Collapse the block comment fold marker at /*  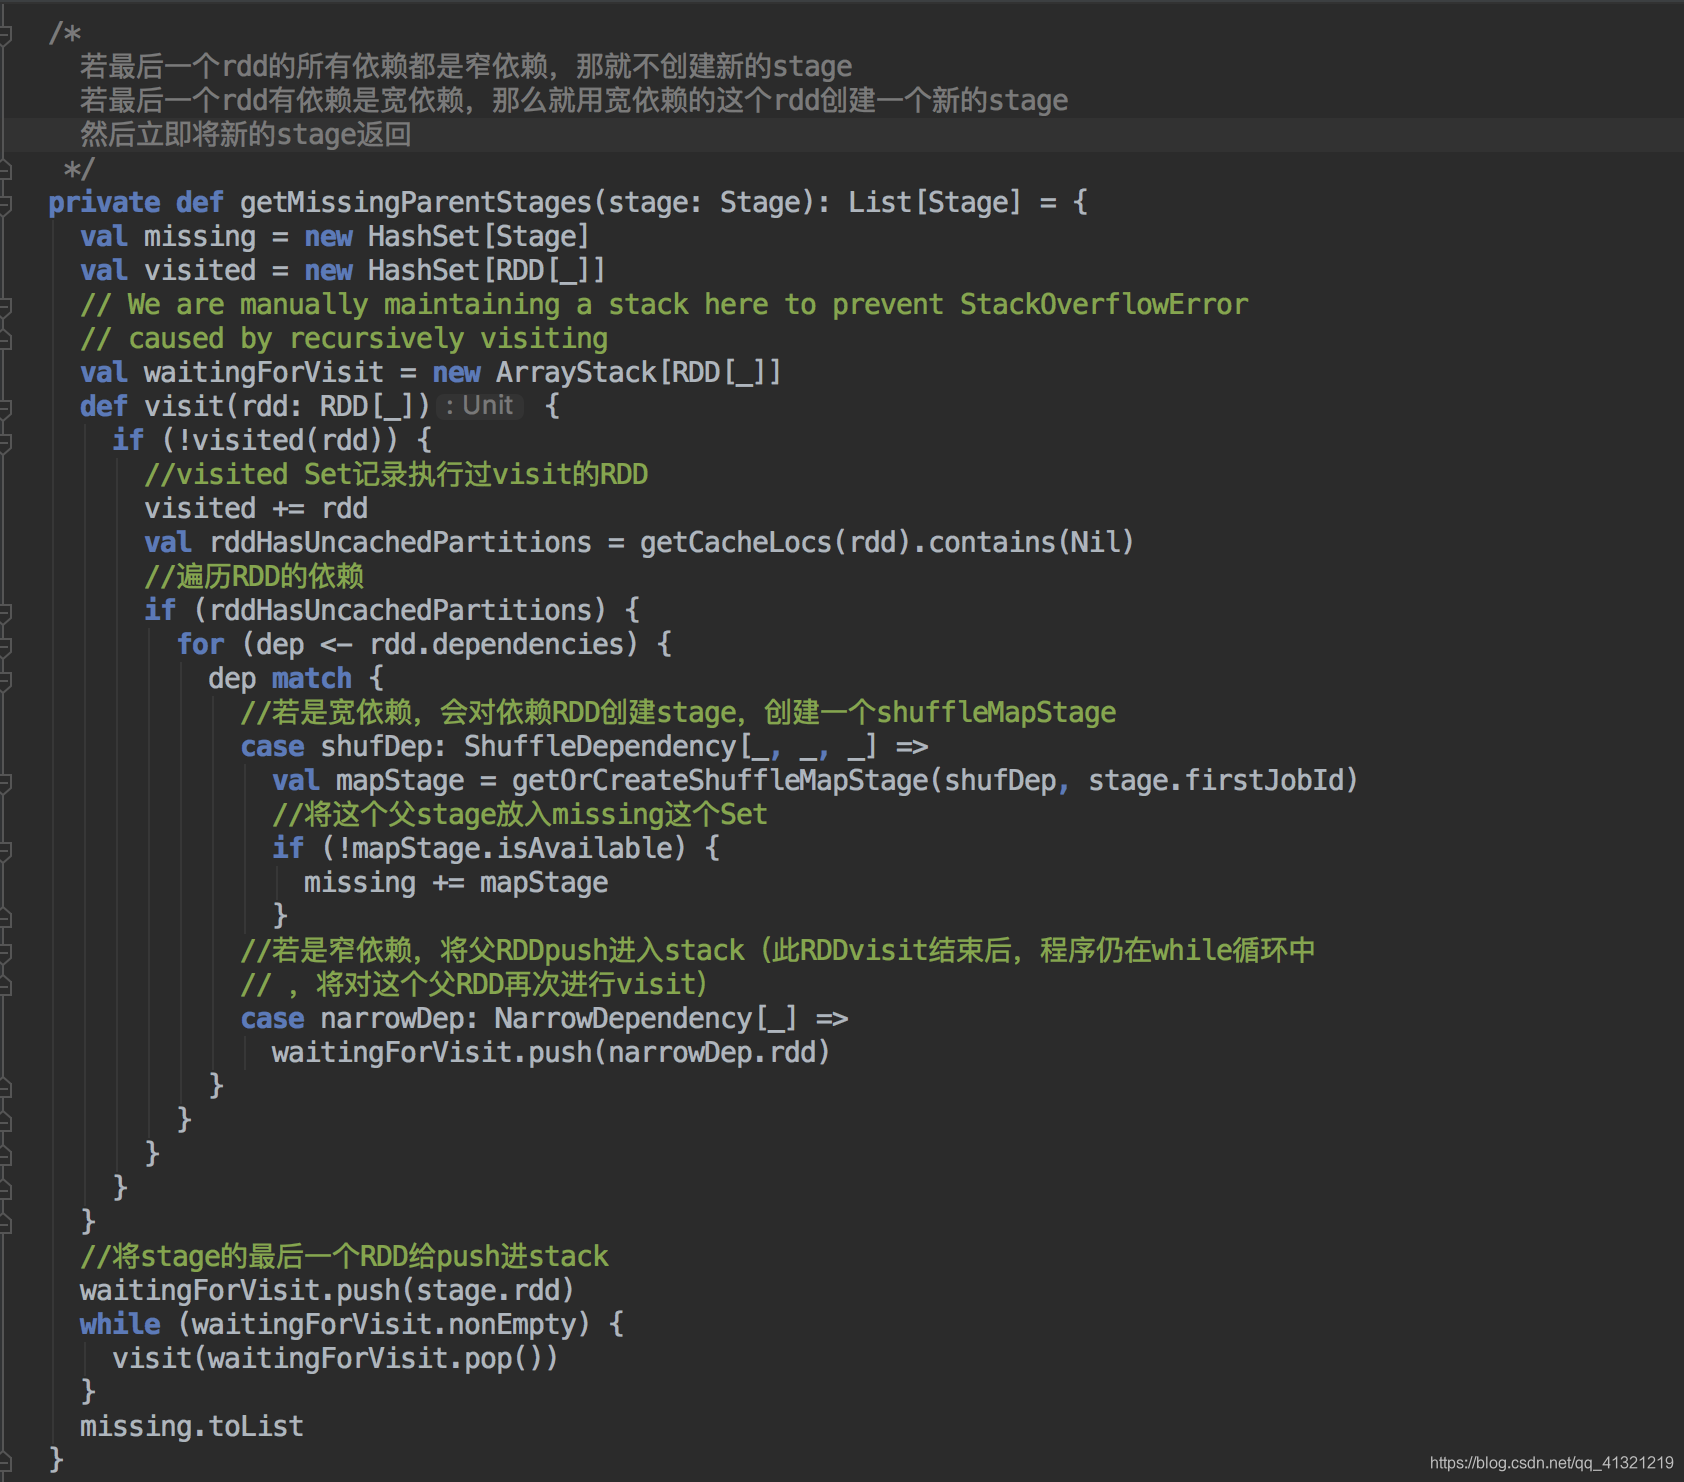point(5,34)
